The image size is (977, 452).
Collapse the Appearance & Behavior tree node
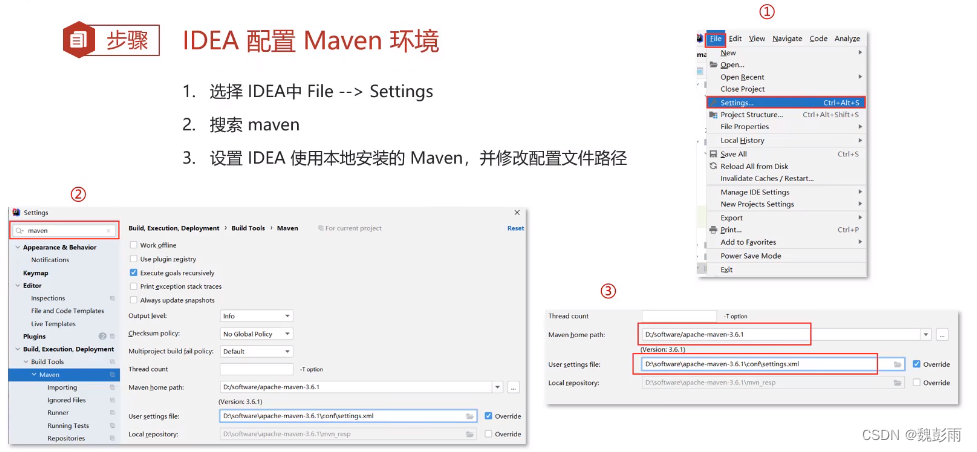[17, 248]
